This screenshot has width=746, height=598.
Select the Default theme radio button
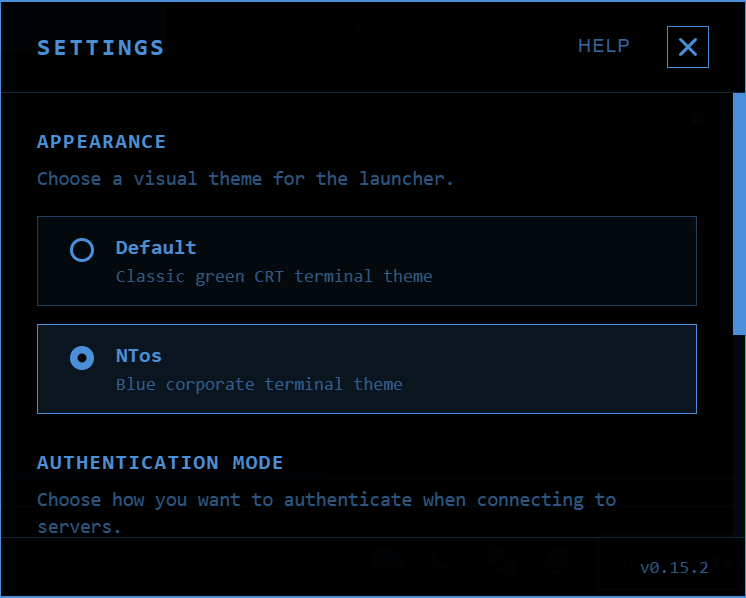tap(82, 250)
